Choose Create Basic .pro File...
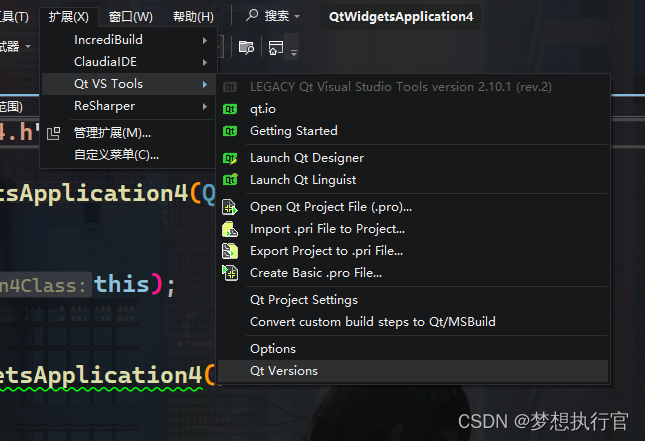The image size is (645, 441). point(413,273)
